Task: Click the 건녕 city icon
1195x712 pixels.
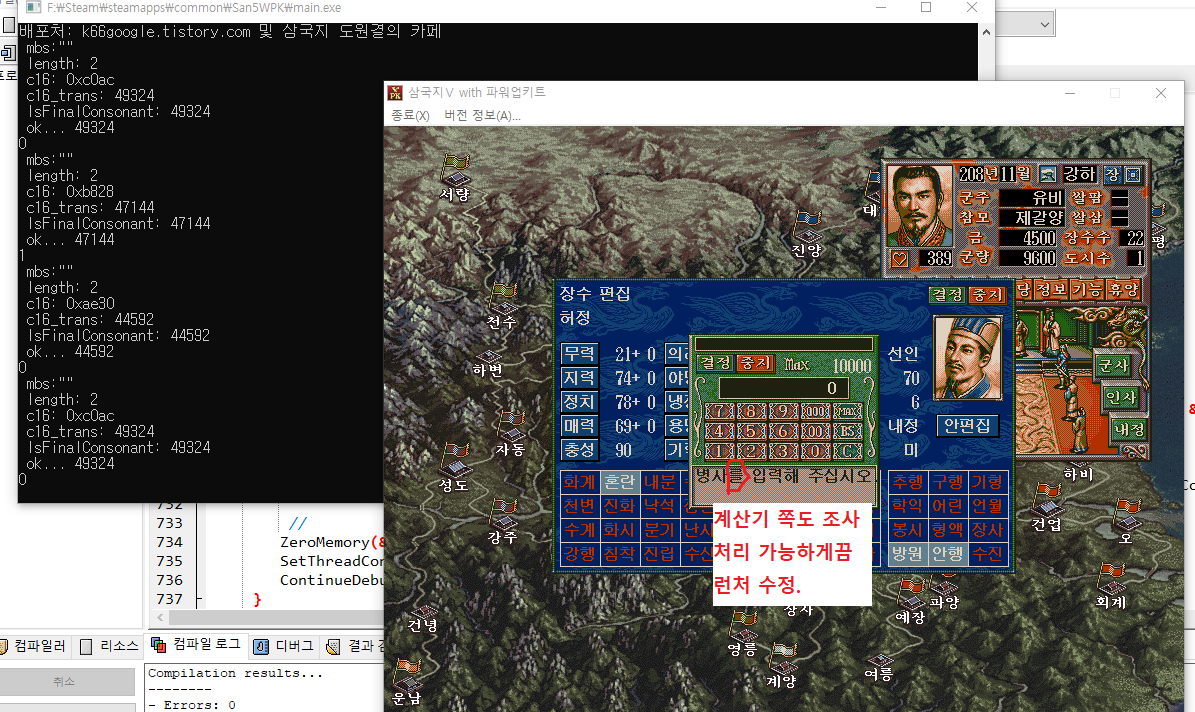Action: (424, 611)
